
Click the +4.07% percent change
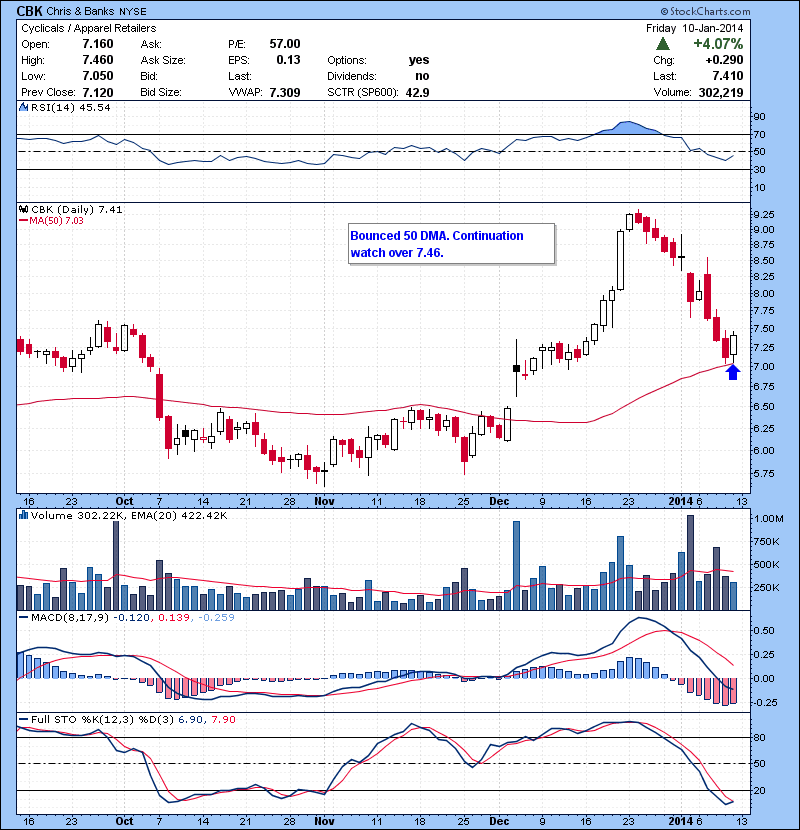point(718,44)
